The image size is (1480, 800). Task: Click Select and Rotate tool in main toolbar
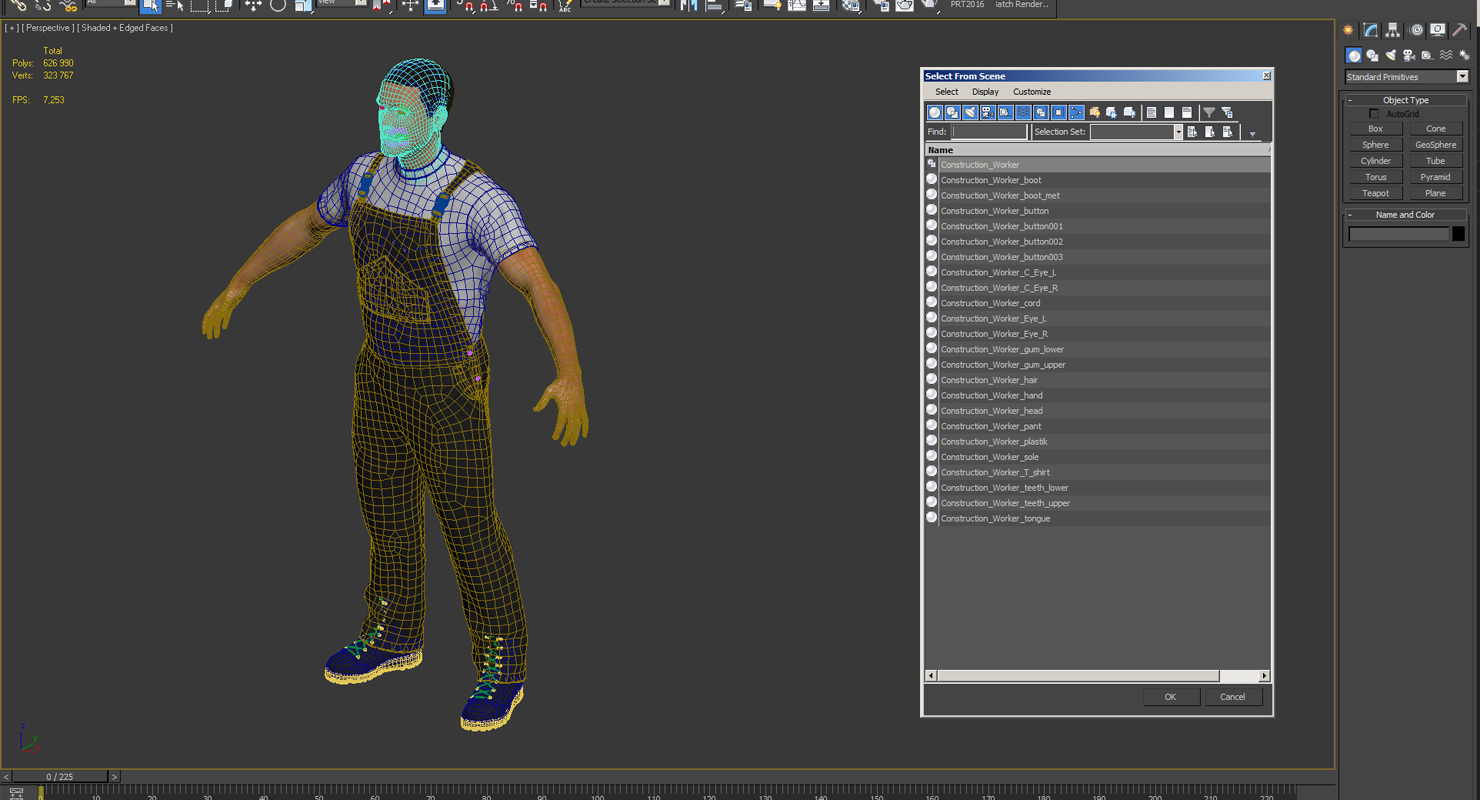click(x=278, y=6)
